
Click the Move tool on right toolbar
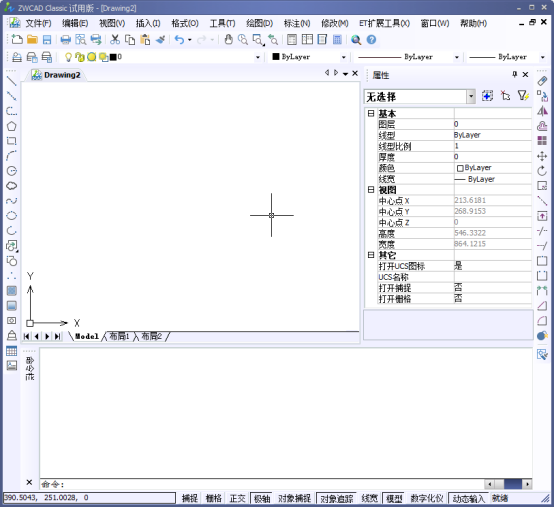542,156
